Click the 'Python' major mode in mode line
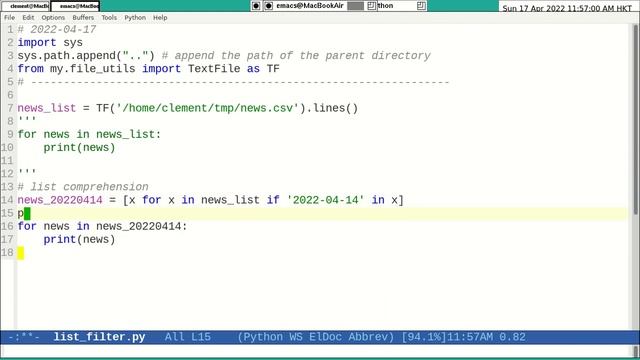 coord(263,337)
